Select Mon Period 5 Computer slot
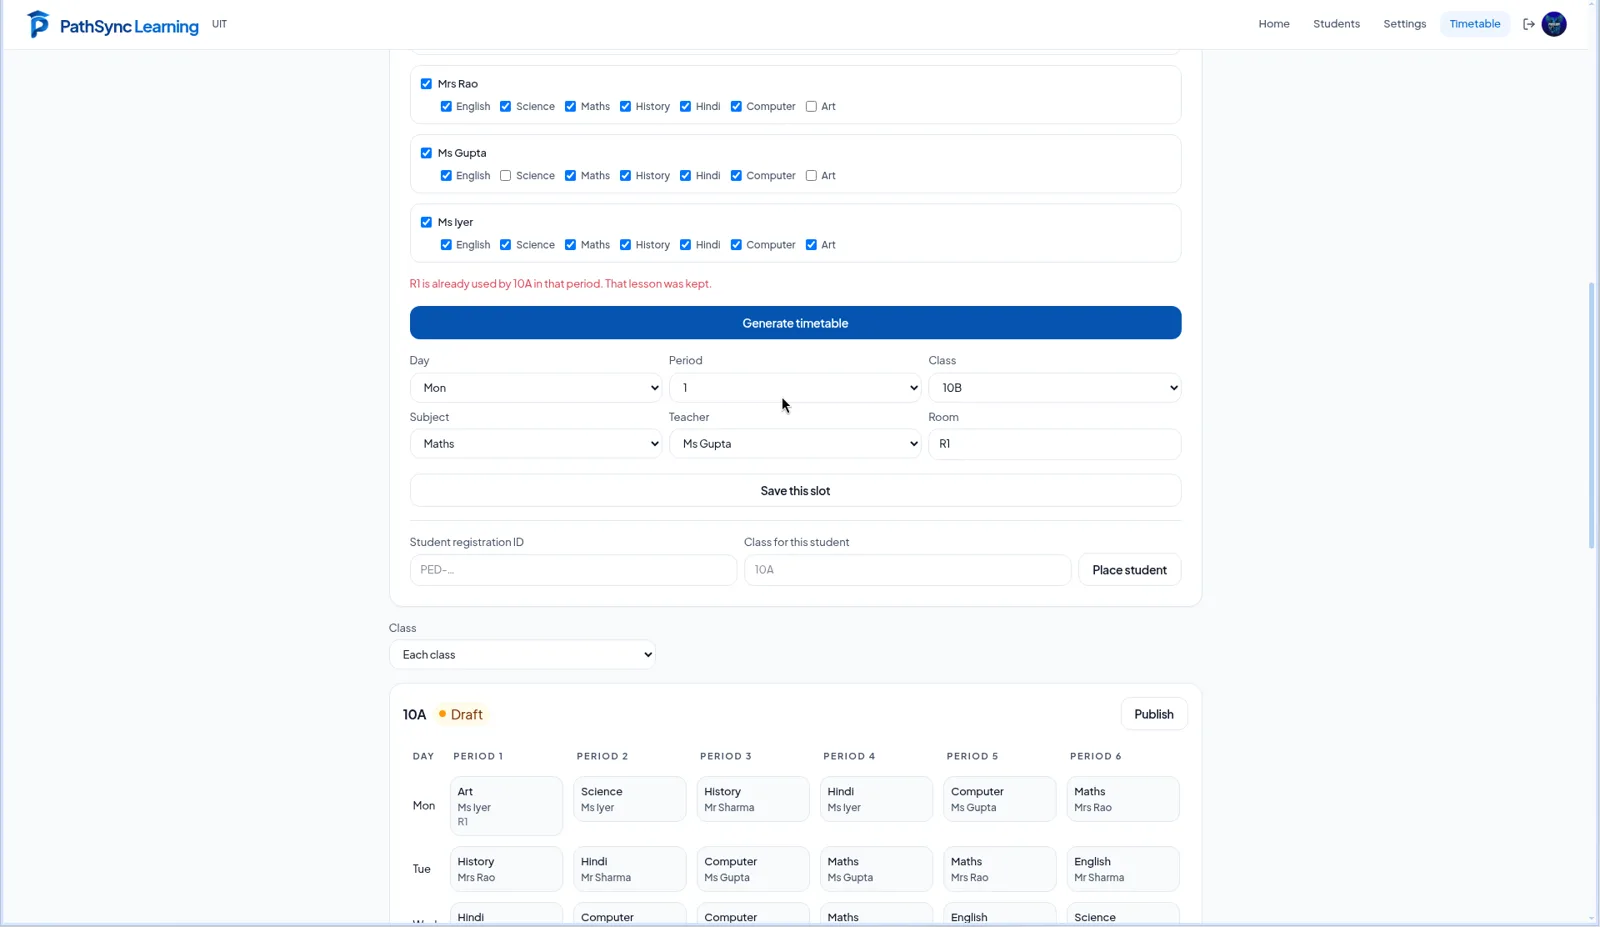1600x927 pixels. coord(1000,799)
